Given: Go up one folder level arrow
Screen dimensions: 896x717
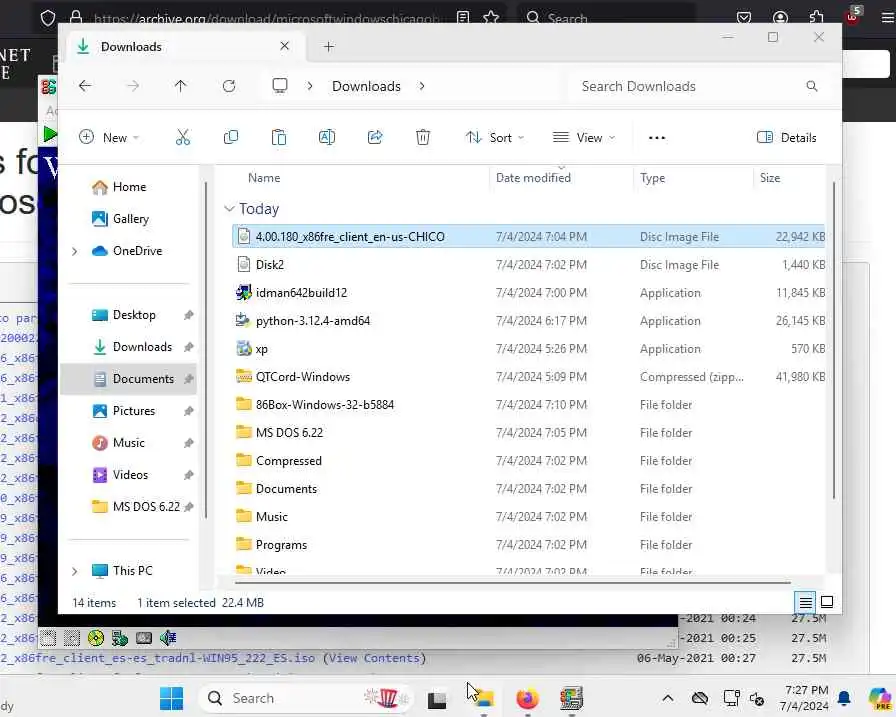Looking at the screenshot, I should coord(181,86).
